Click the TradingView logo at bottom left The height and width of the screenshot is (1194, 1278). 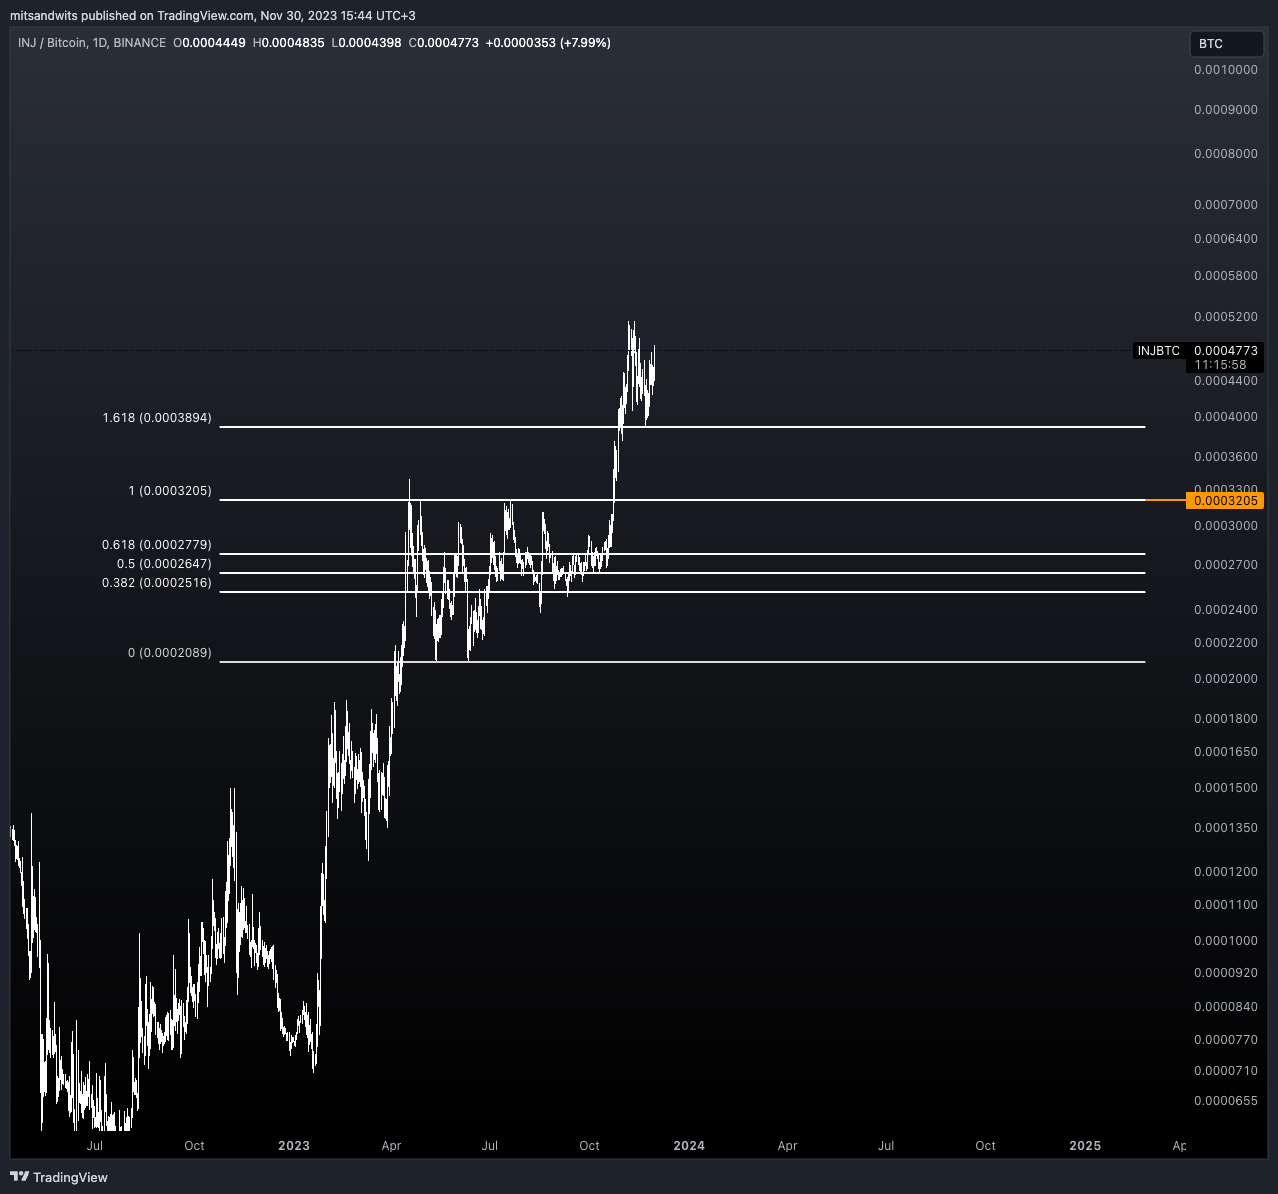(59, 1177)
